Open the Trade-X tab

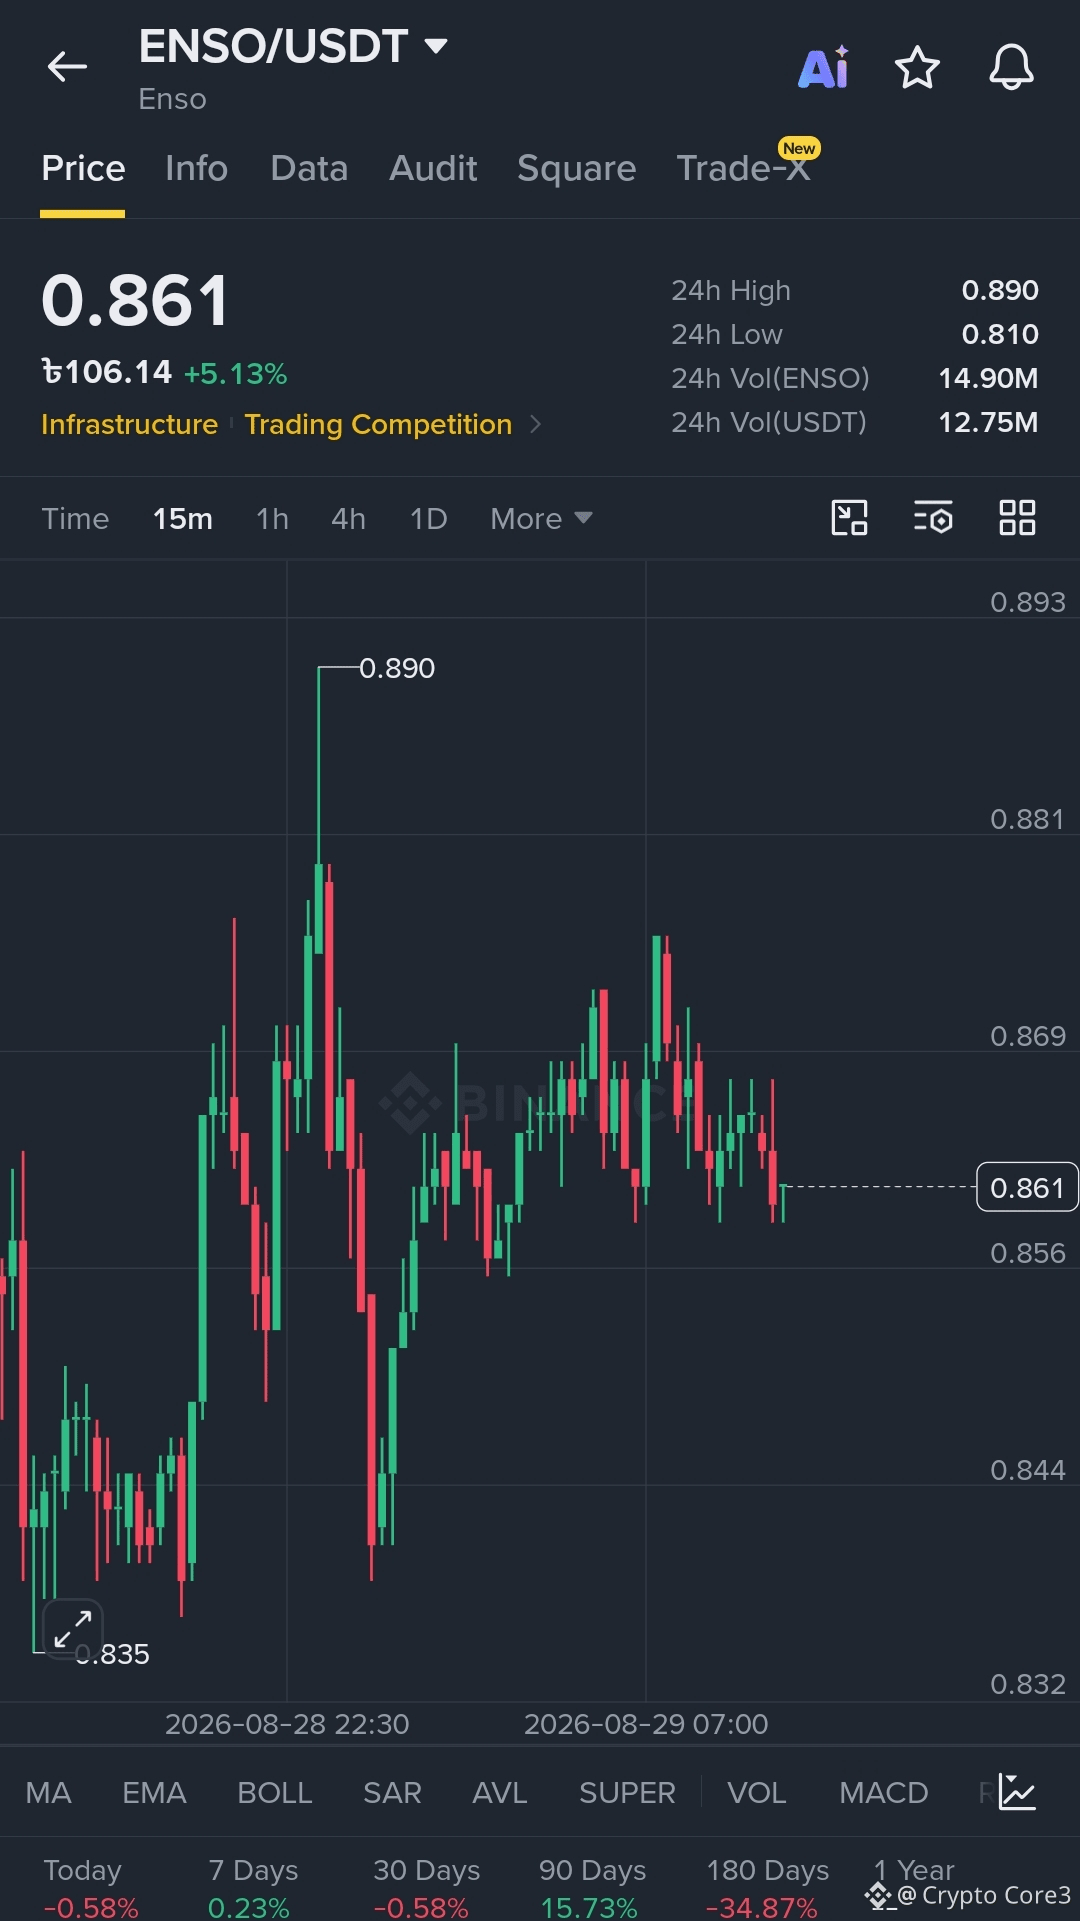click(743, 168)
